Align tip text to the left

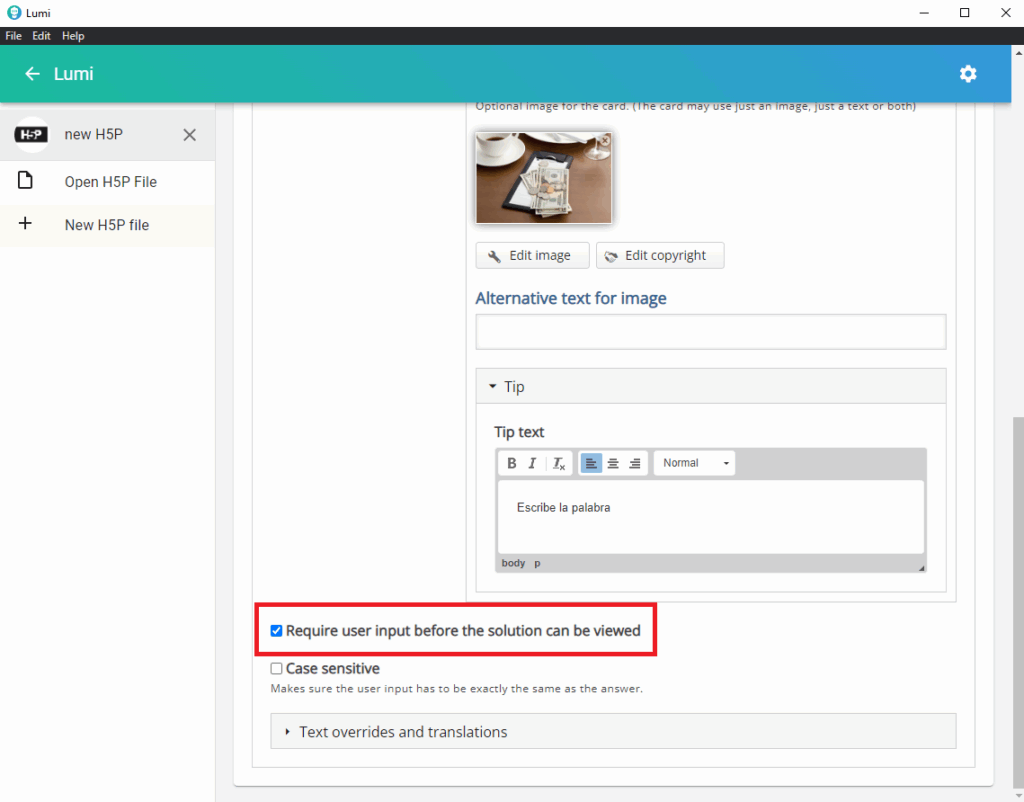pyautogui.click(x=591, y=463)
